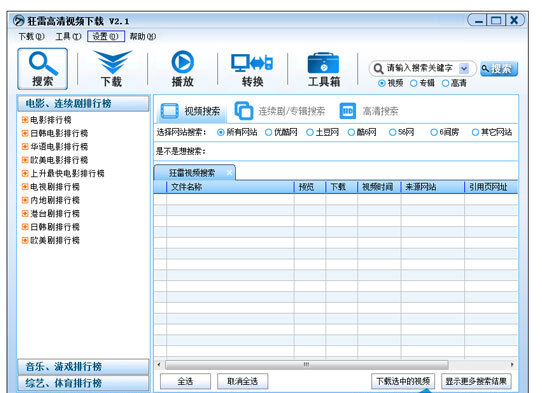
Task: Click the 全选 button
Action: point(185,381)
